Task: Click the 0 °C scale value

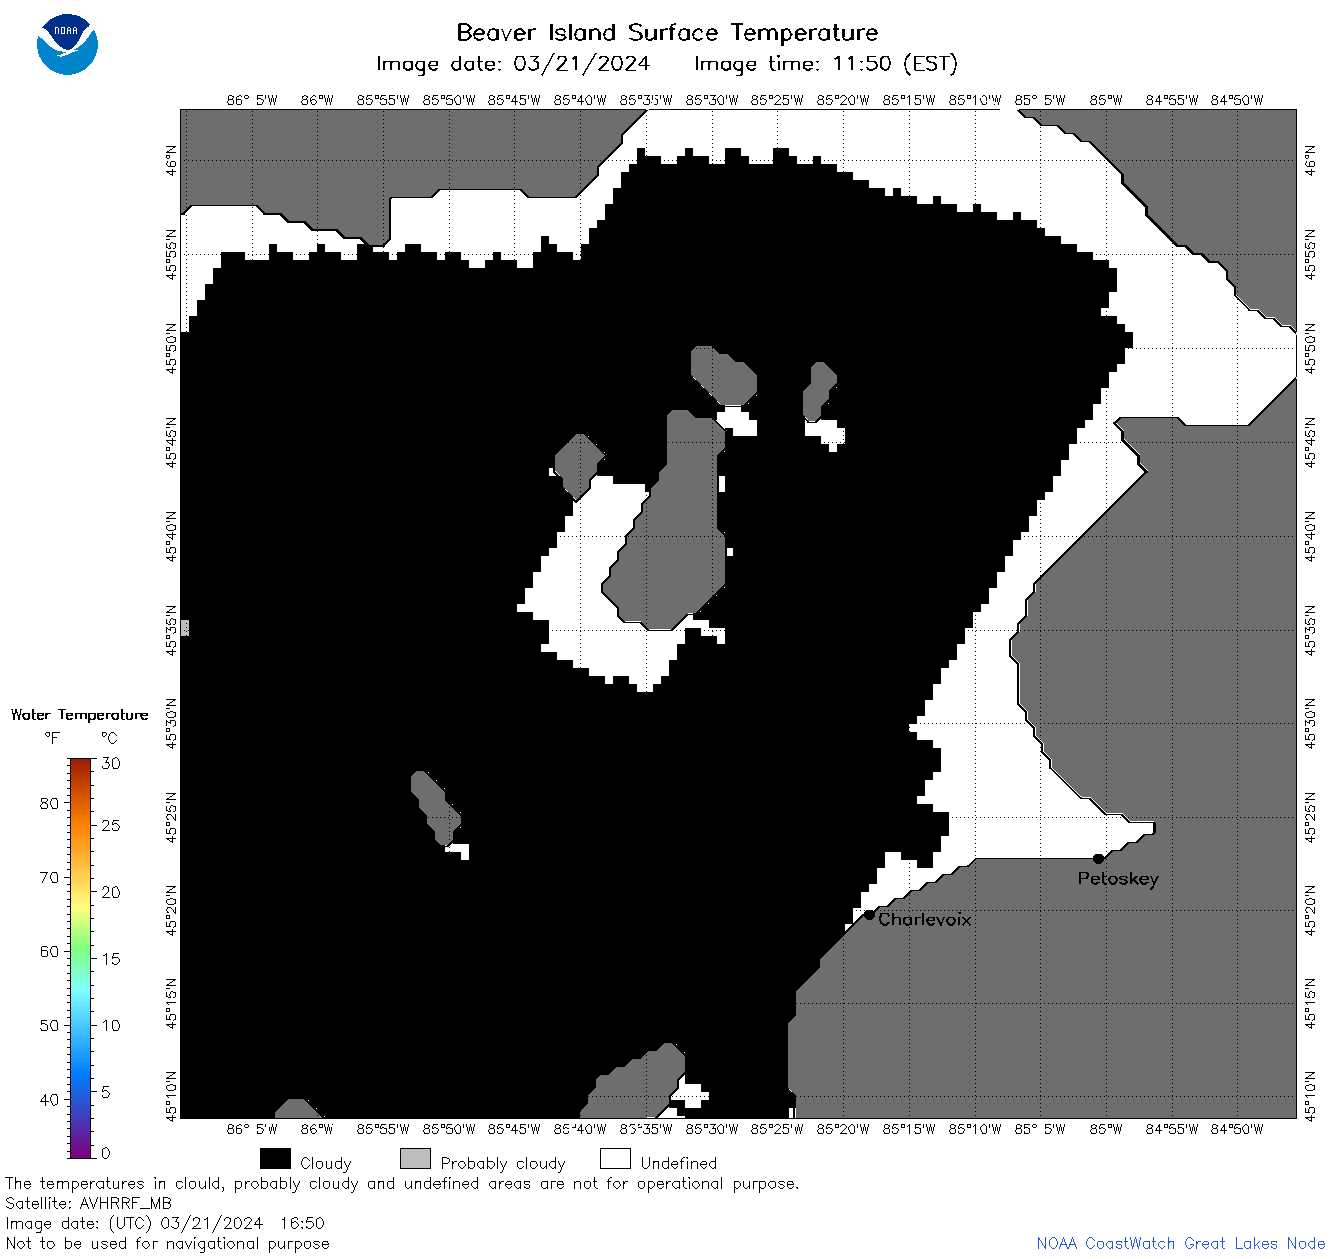Action: tap(107, 1153)
